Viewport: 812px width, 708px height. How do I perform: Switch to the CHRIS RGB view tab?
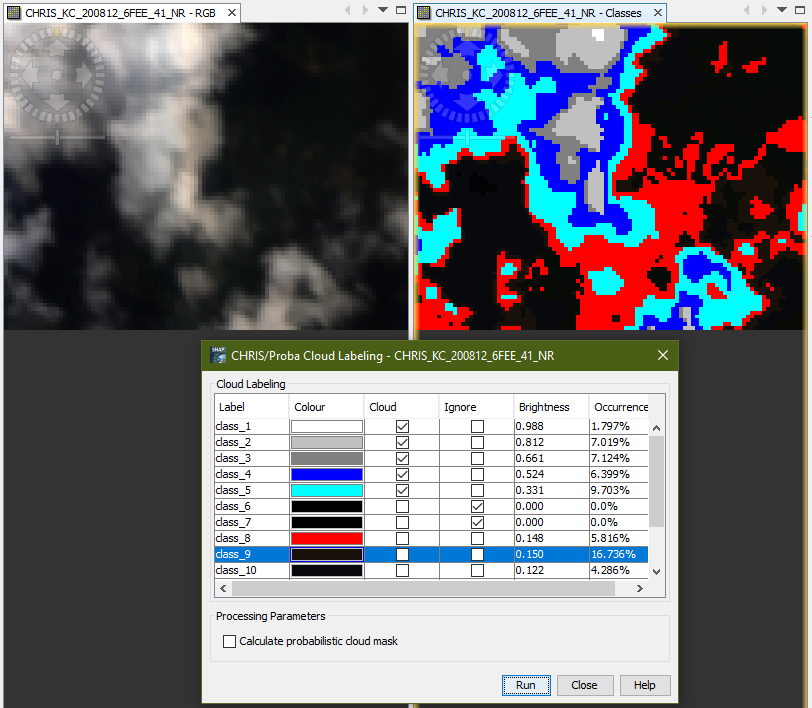(120, 13)
